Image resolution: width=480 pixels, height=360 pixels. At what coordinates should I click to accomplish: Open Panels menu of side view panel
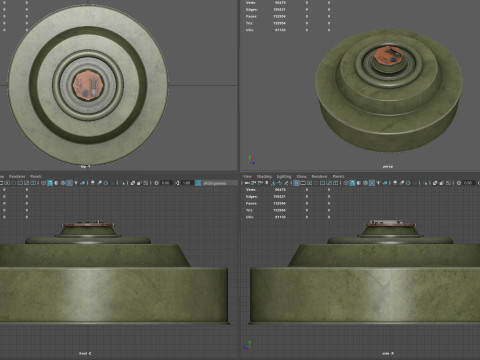tap(338, 176)
